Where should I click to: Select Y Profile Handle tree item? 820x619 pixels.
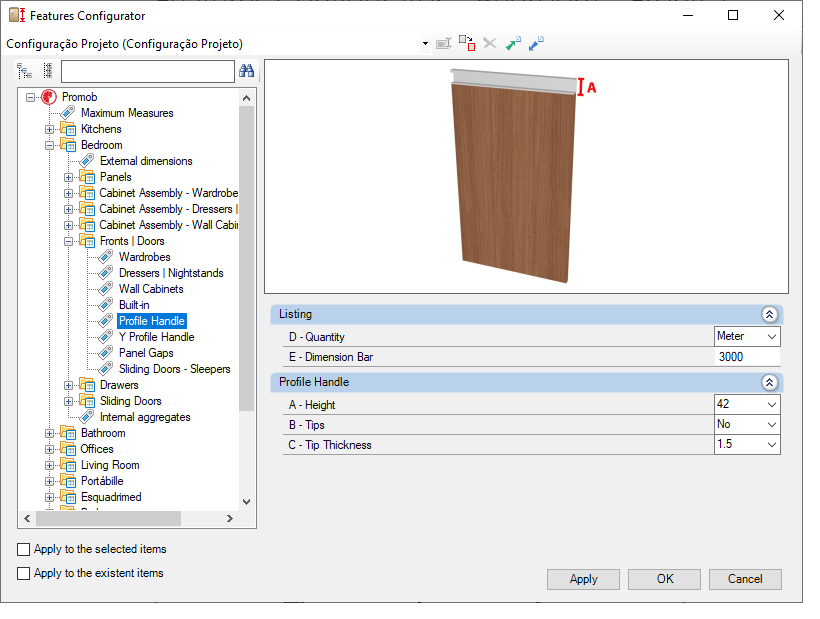(156, 337)
